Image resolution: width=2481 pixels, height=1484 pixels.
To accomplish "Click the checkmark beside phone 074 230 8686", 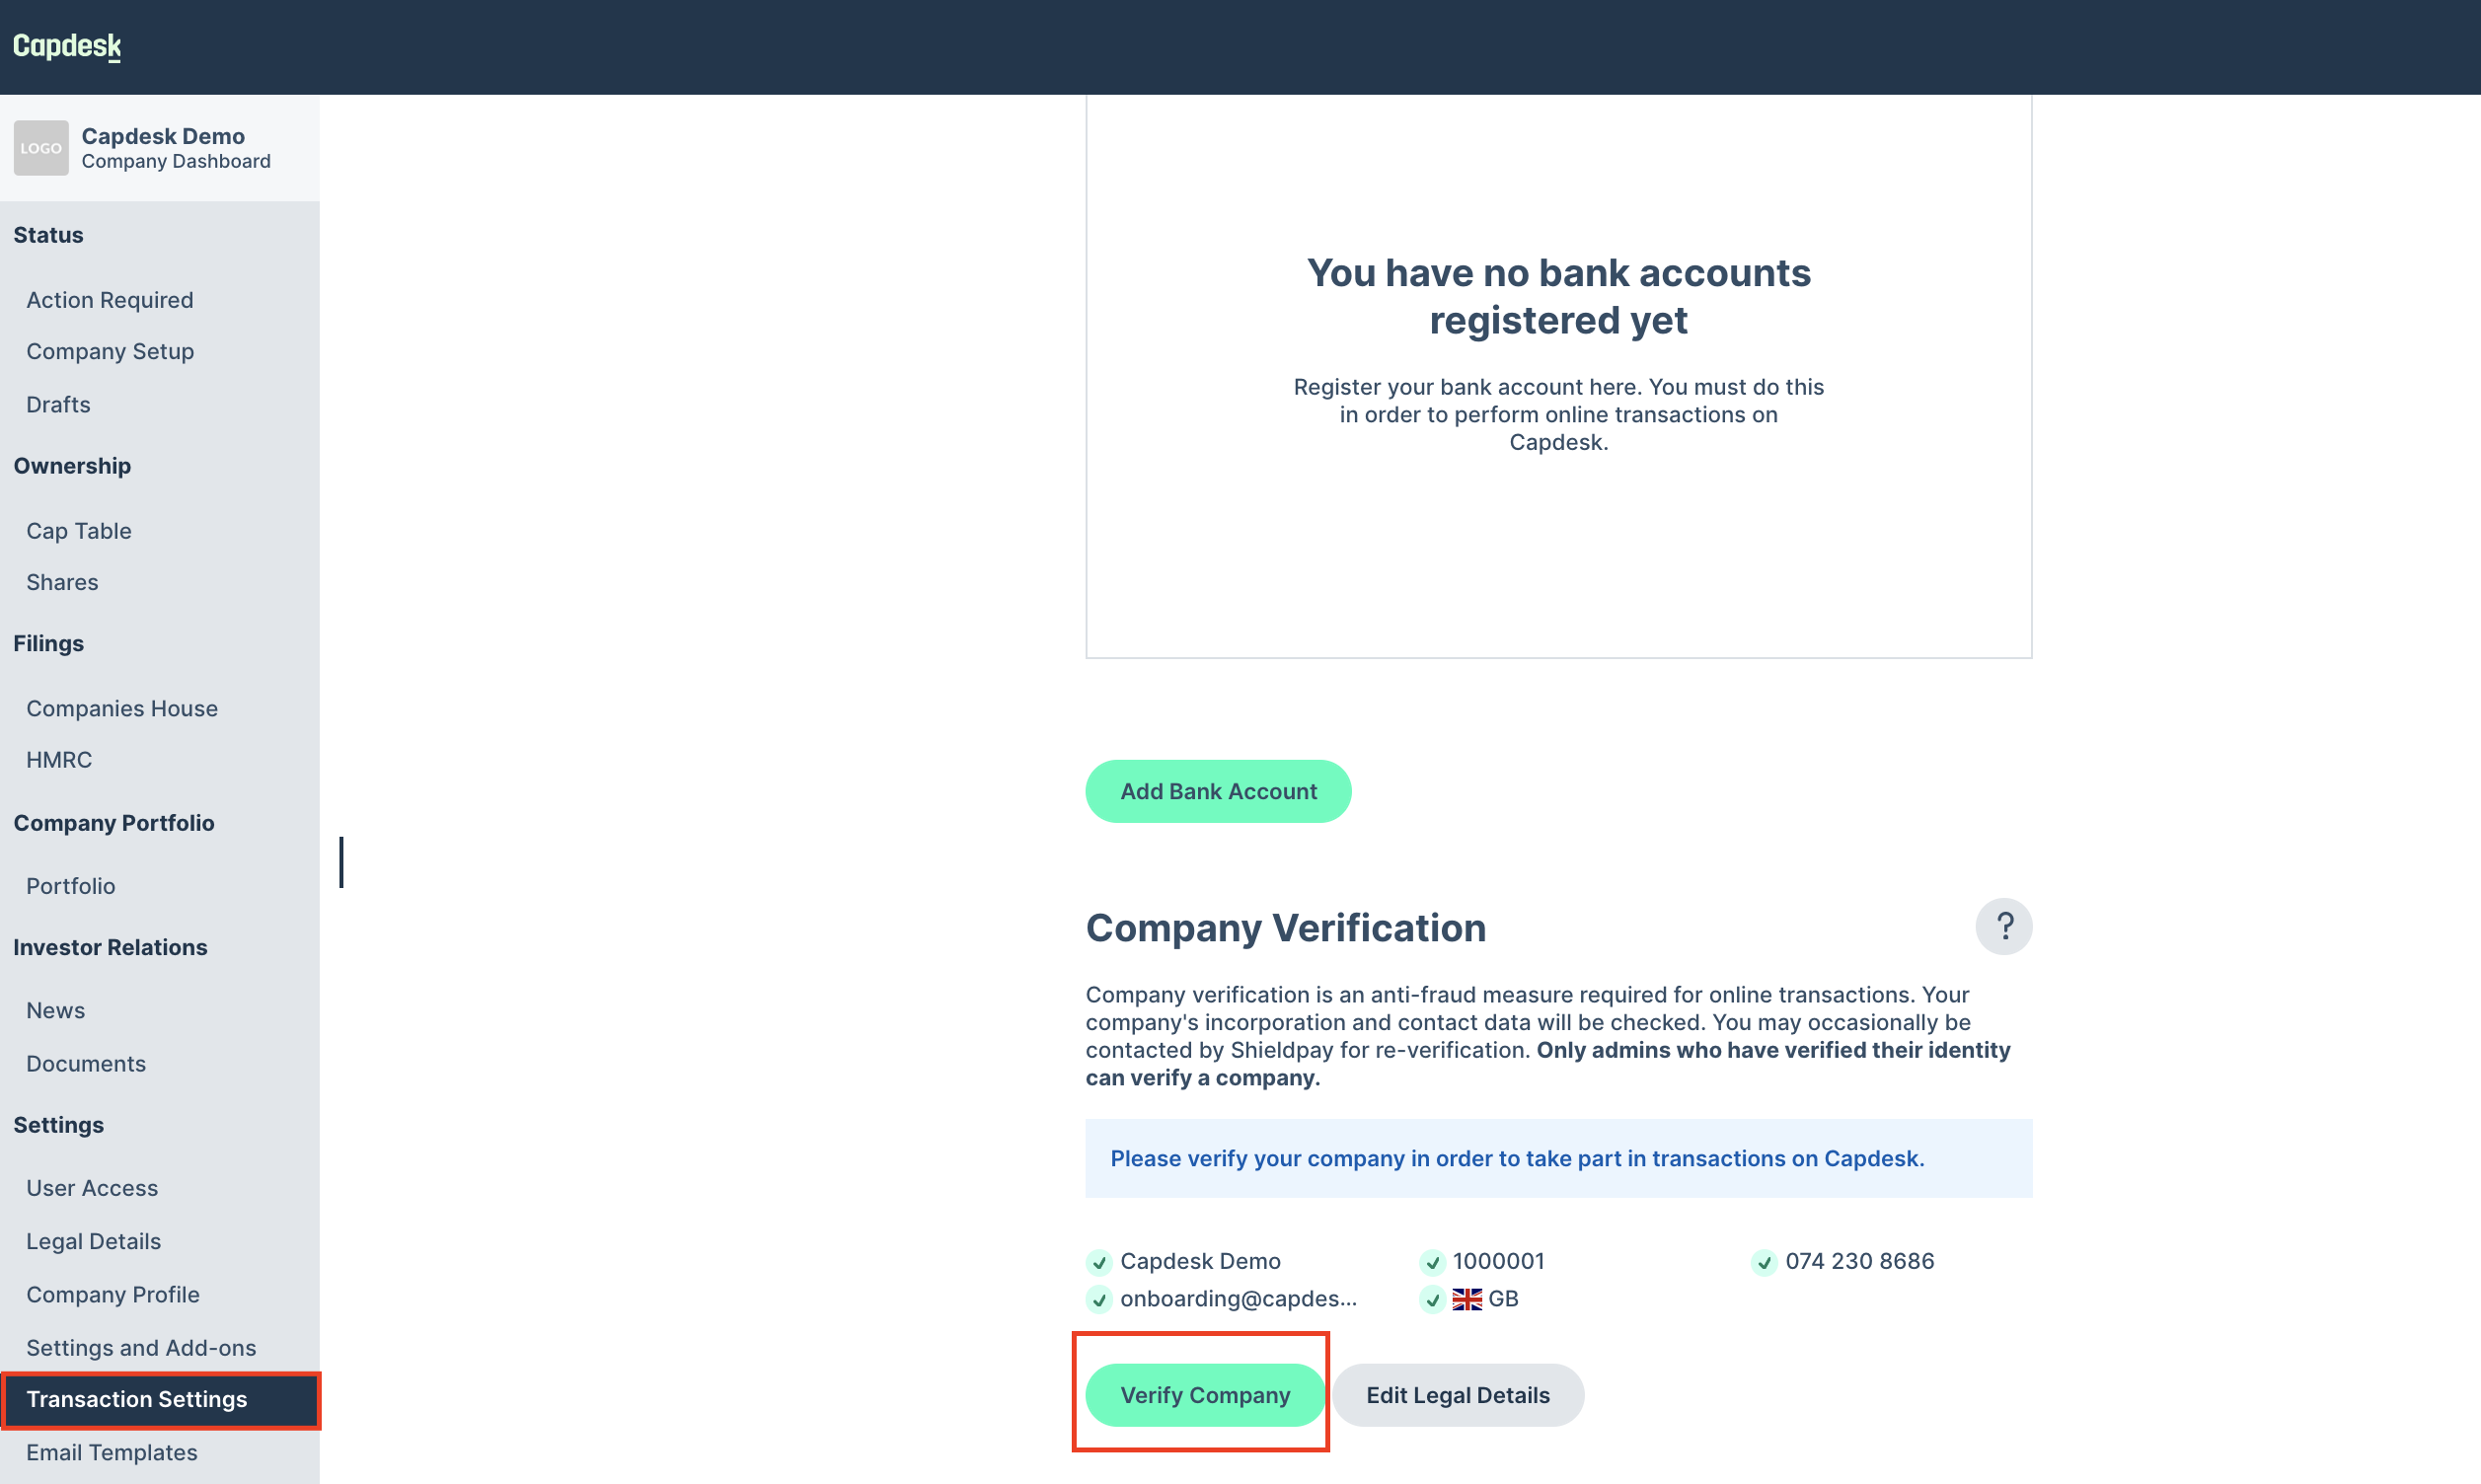I will [1764, 1262].
